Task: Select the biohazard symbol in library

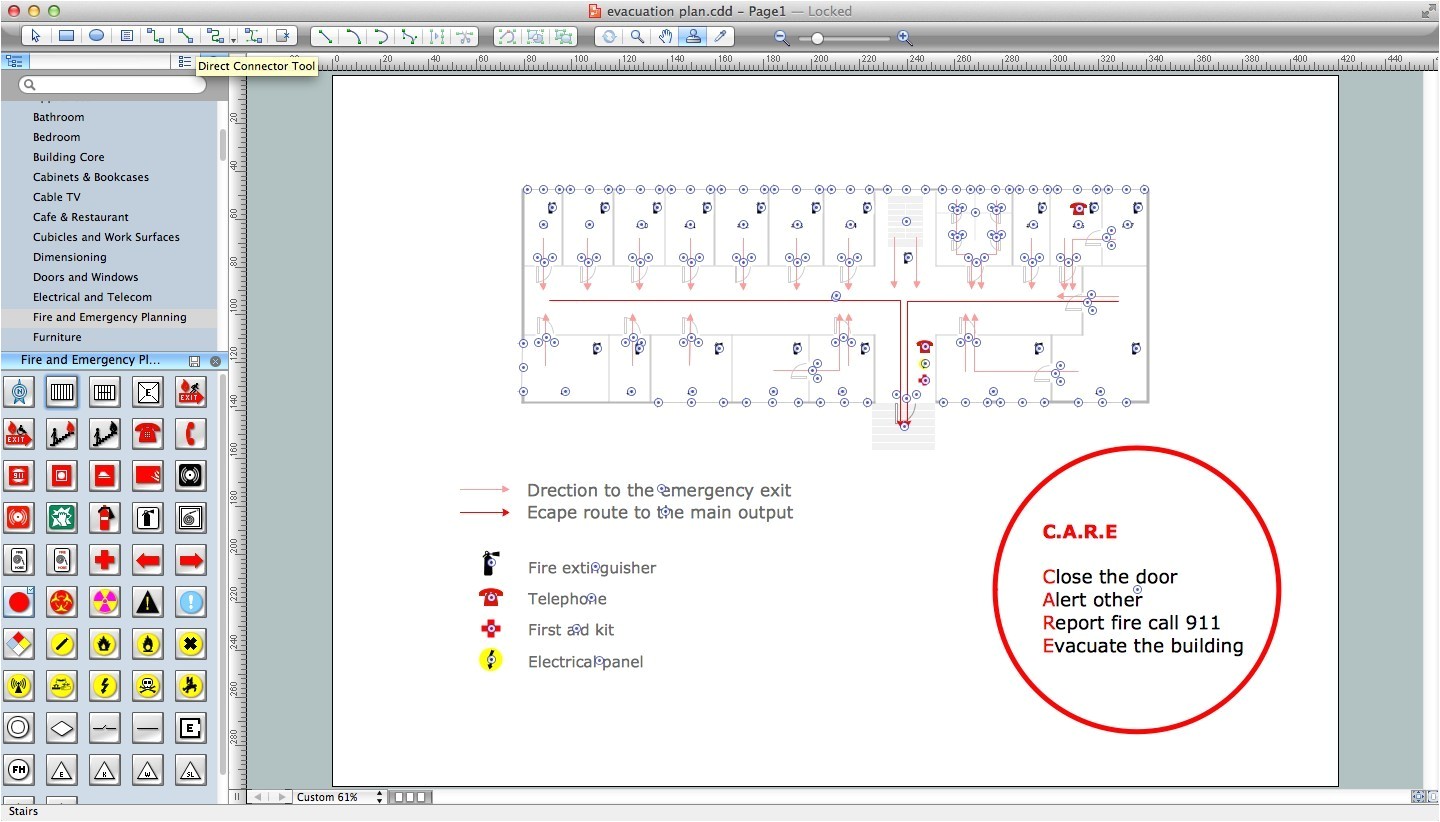Action: [x=62, y=602]
